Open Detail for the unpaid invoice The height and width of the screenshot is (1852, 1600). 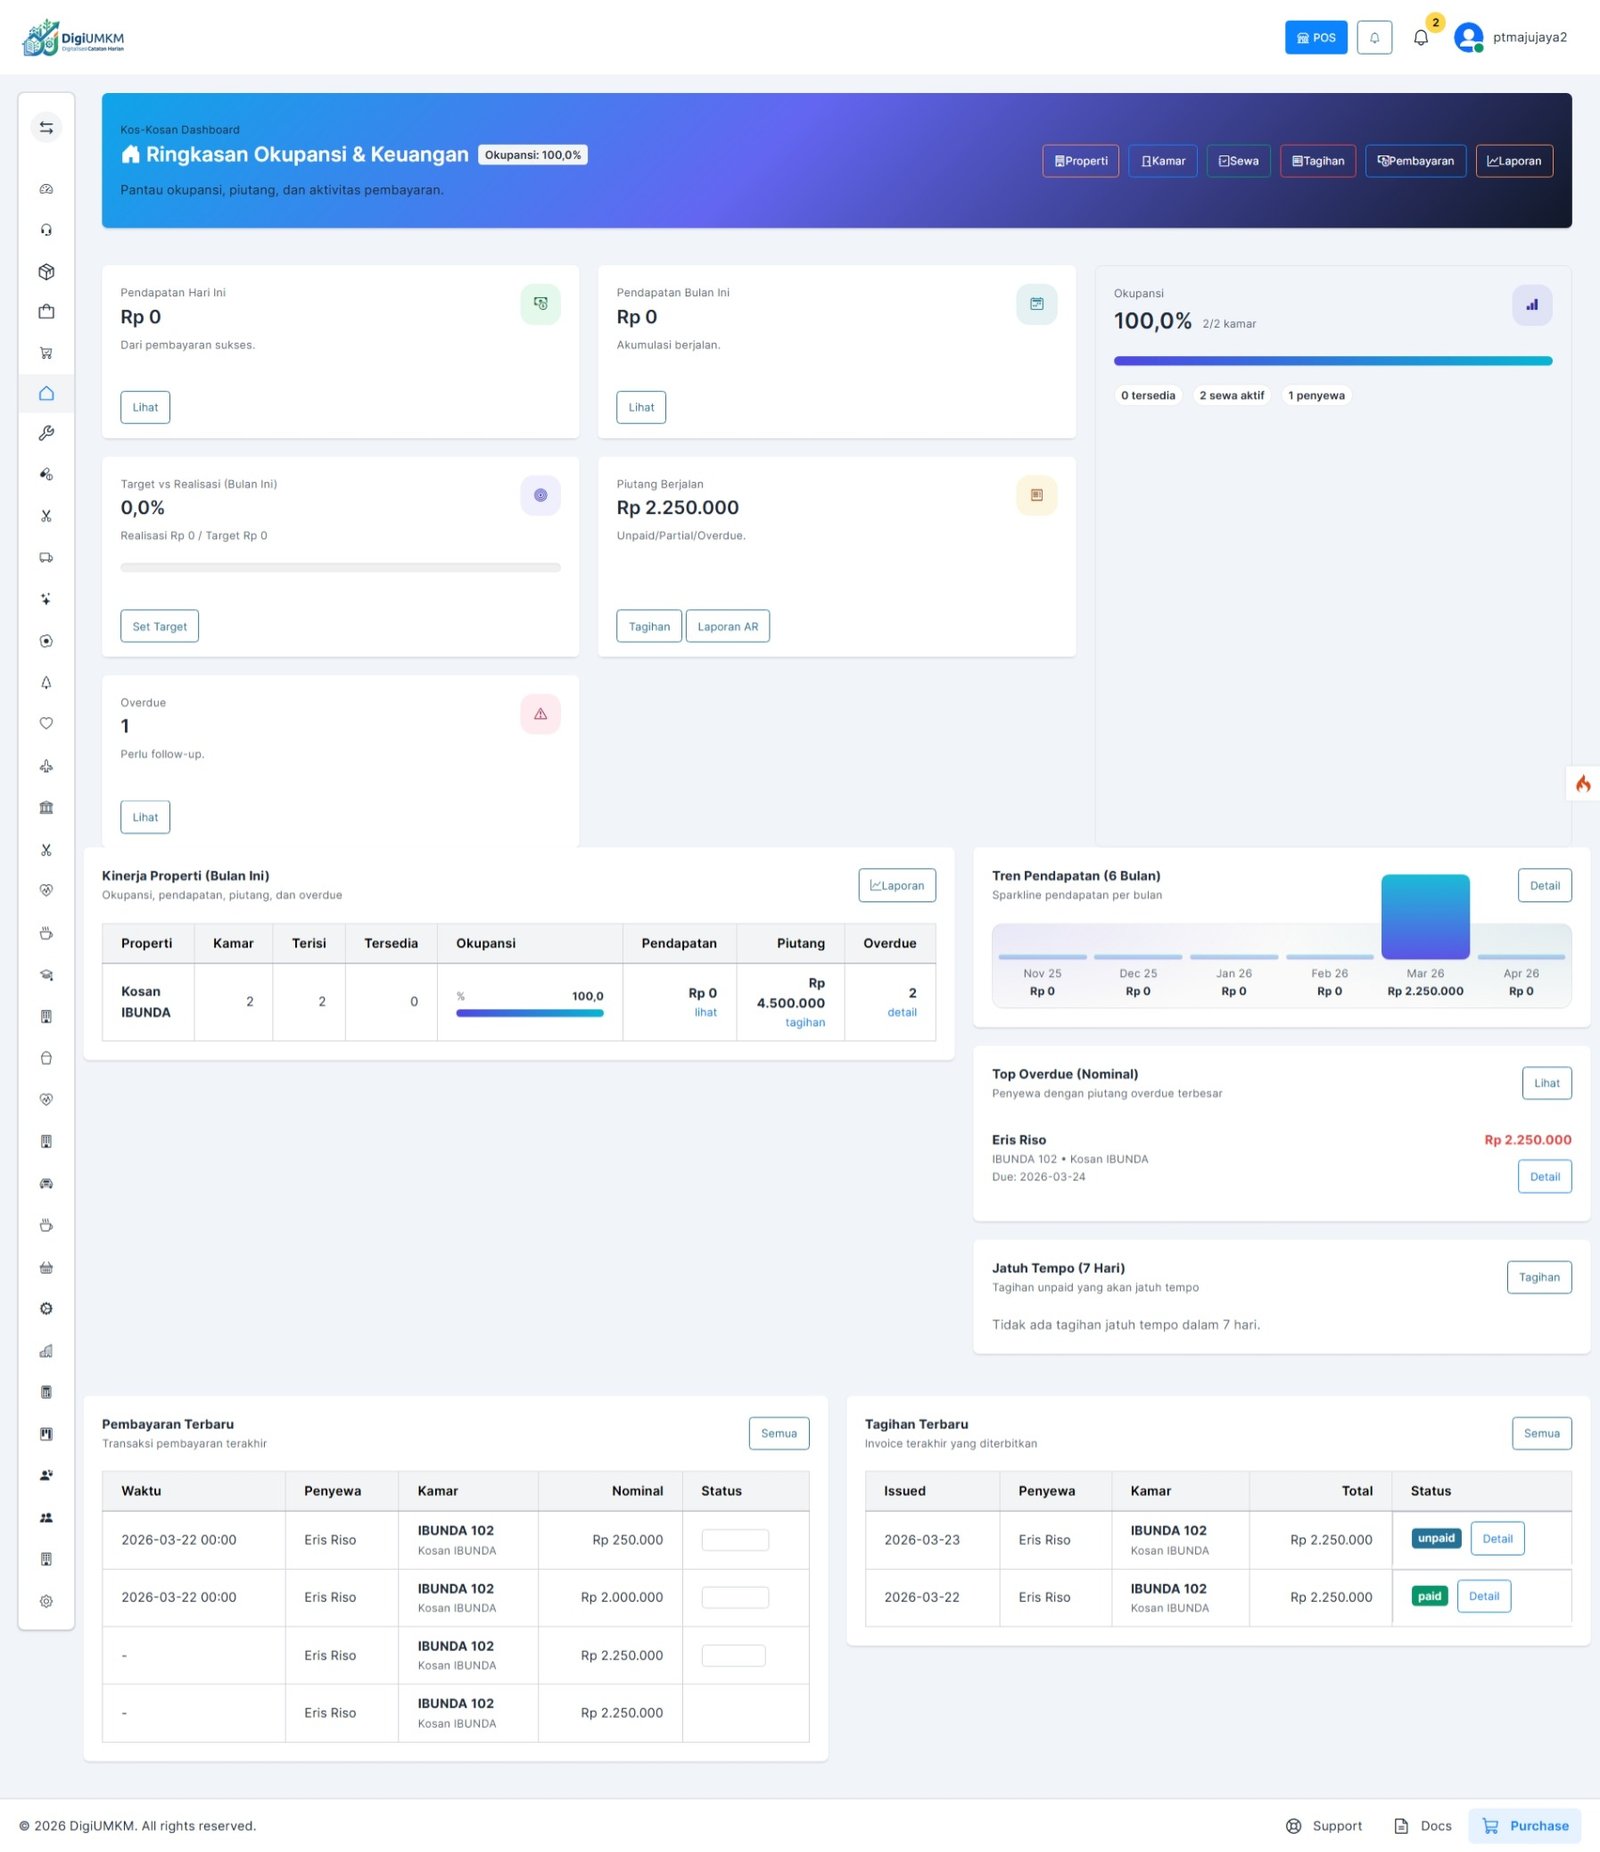[x=1497, y=1538]
